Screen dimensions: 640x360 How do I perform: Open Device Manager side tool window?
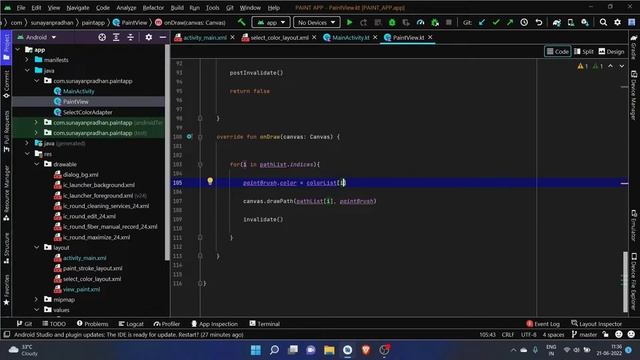pyautogui.click(x=633, y=95)
